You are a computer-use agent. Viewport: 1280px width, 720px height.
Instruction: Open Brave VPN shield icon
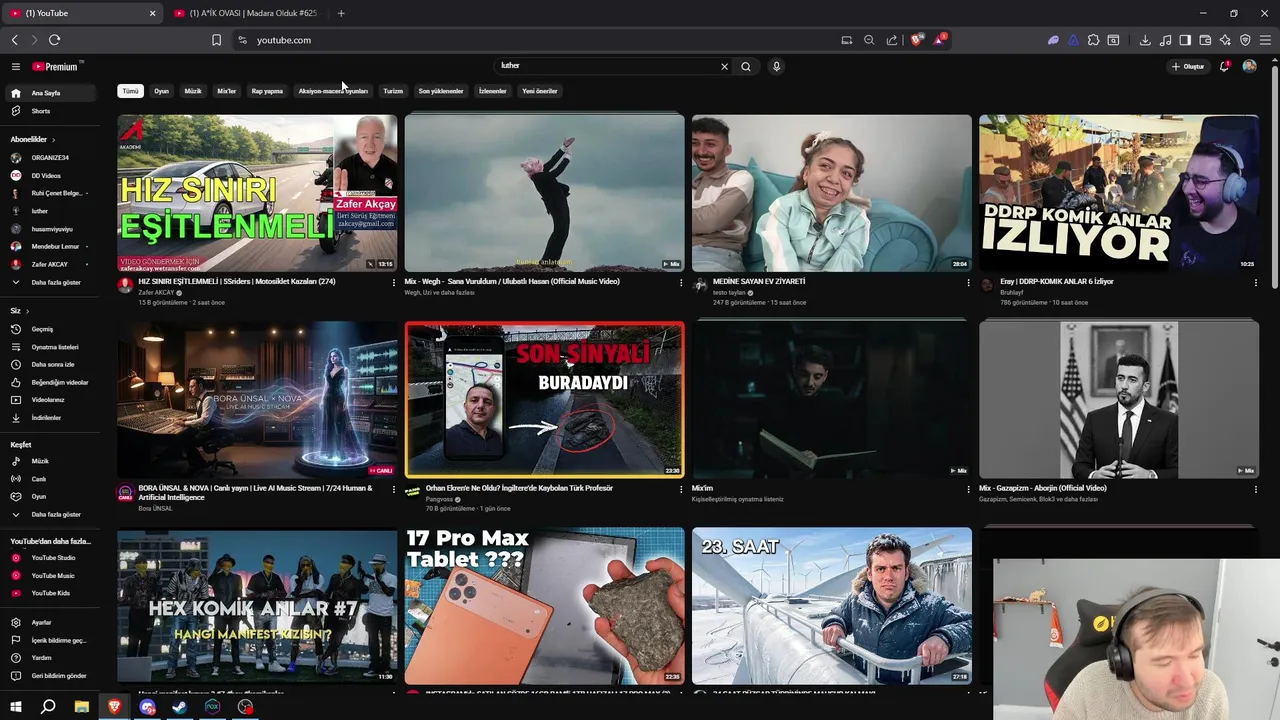(x=1245, y=40)
